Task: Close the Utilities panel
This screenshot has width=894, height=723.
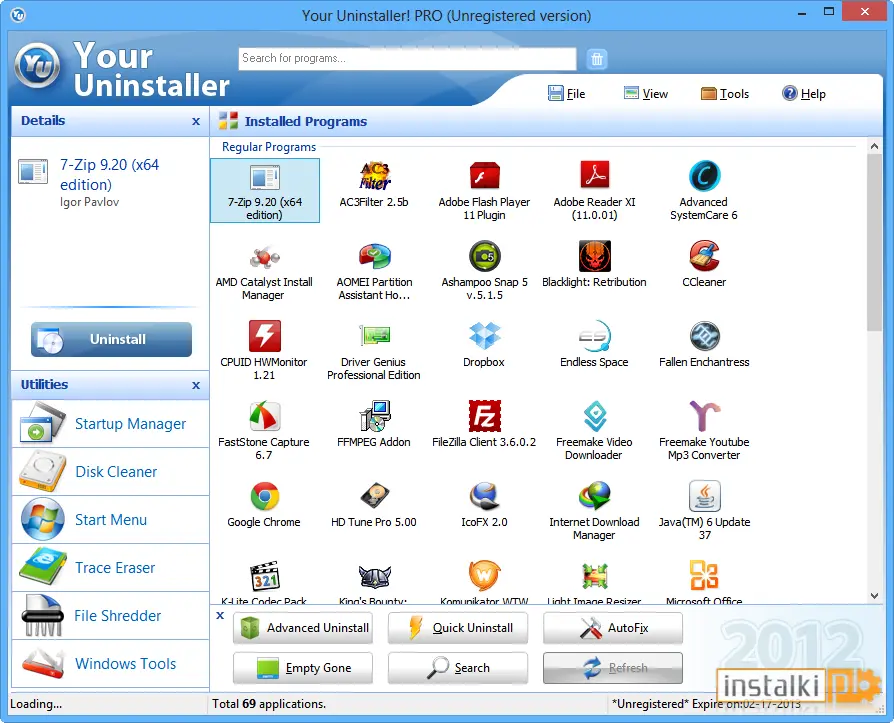Action: [196, 385]
